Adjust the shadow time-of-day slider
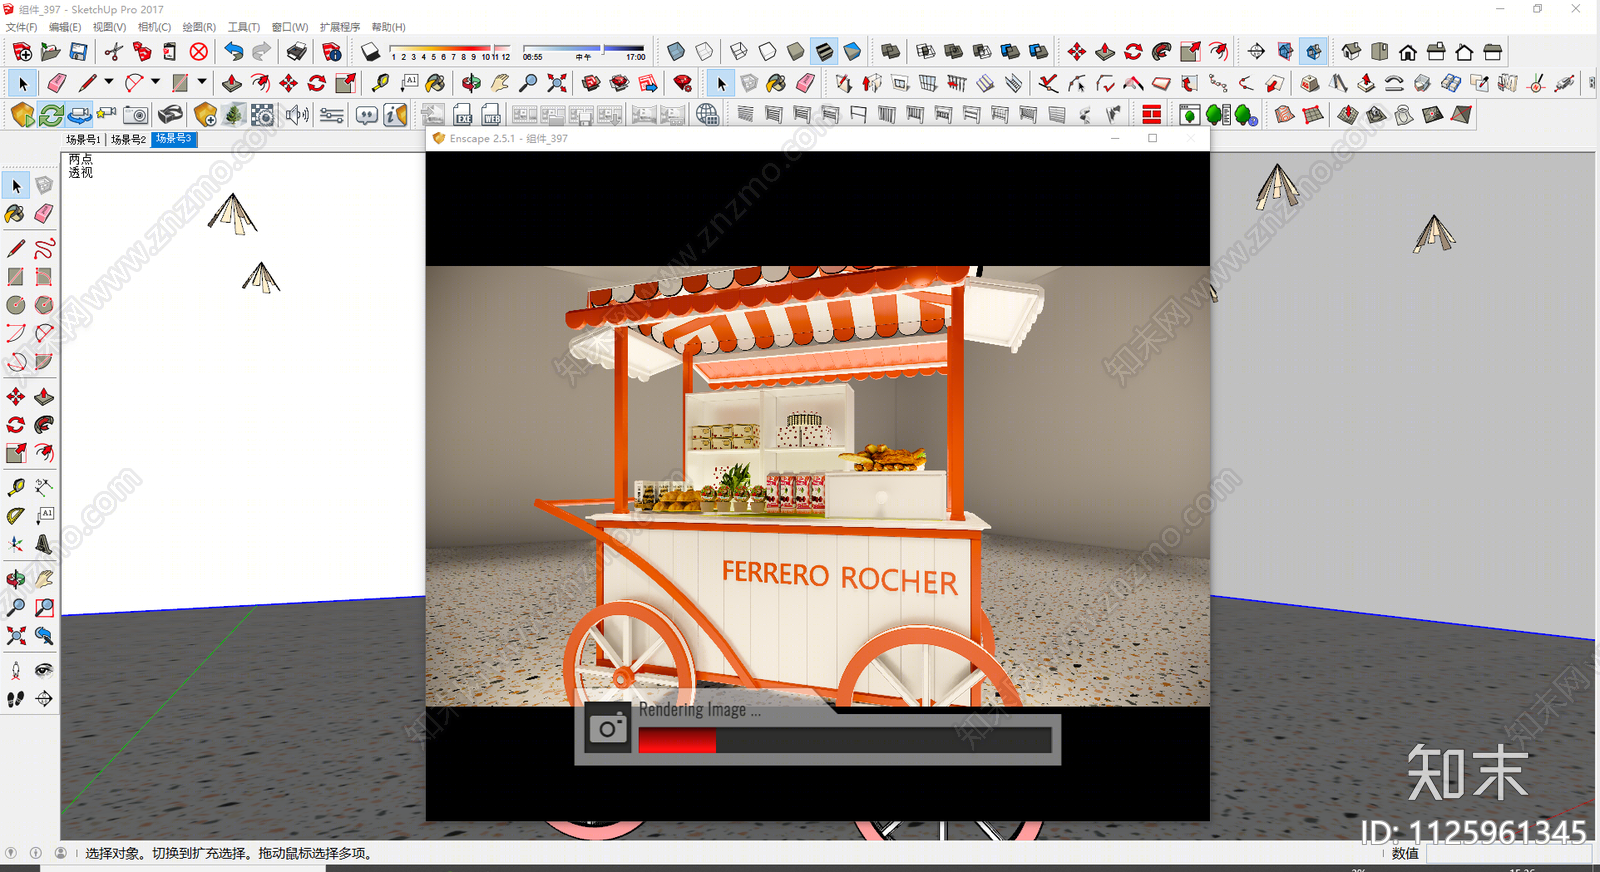 point(583,48)
